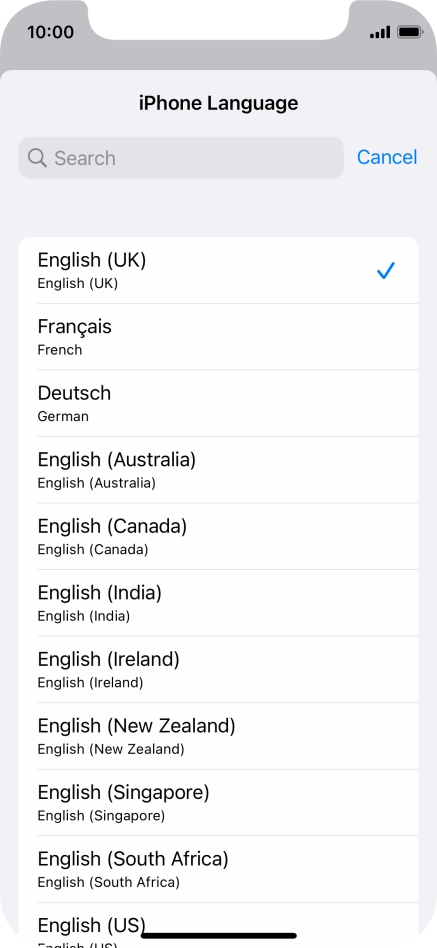Pick English (Ireland) entry
The width and height of the screenshot is (437, 948).
tap(218, 669)
